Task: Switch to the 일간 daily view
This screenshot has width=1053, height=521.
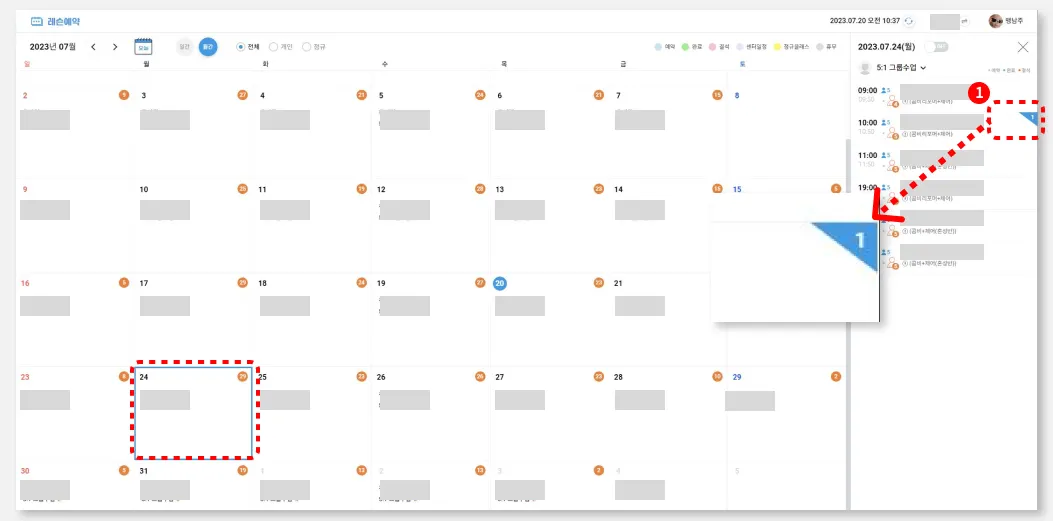Action: tap(184, 47)
